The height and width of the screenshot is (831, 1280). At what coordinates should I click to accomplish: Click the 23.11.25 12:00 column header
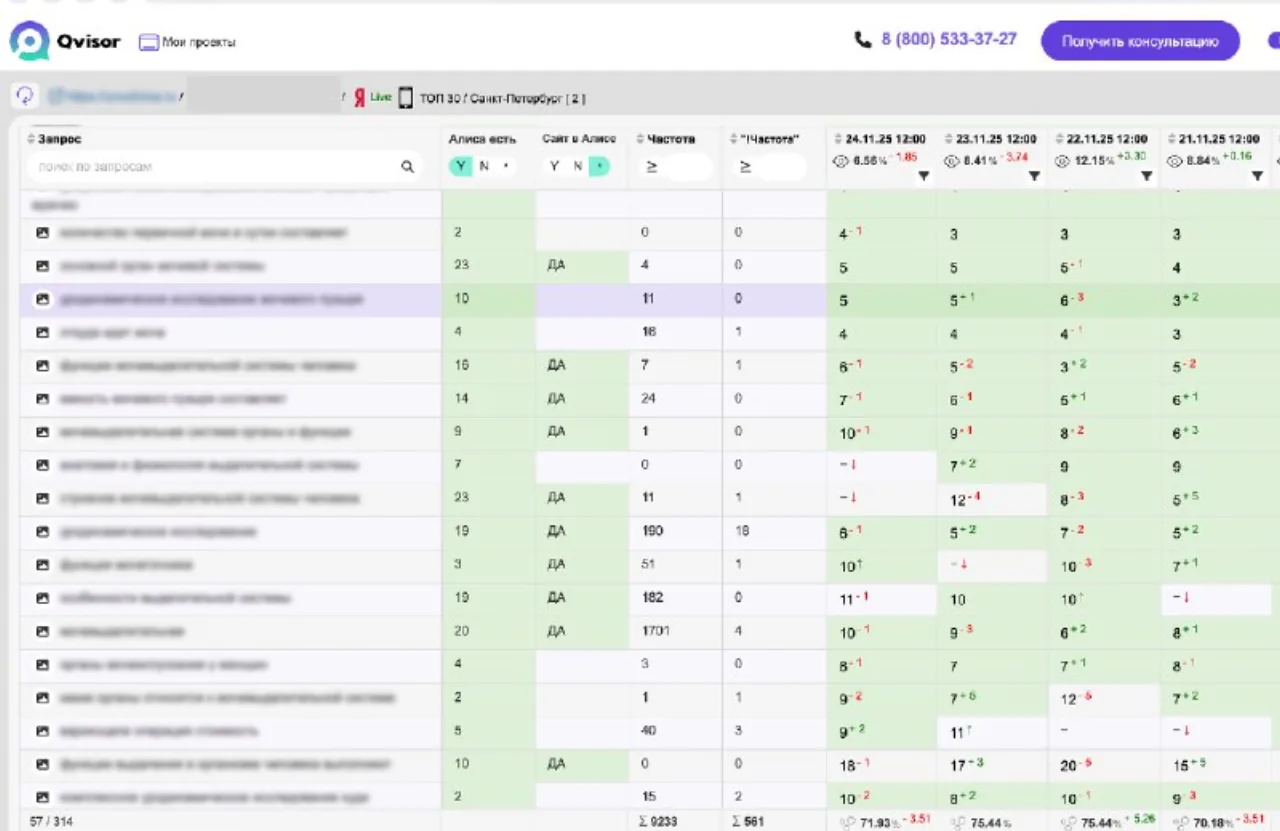click(x=990, y=139)
